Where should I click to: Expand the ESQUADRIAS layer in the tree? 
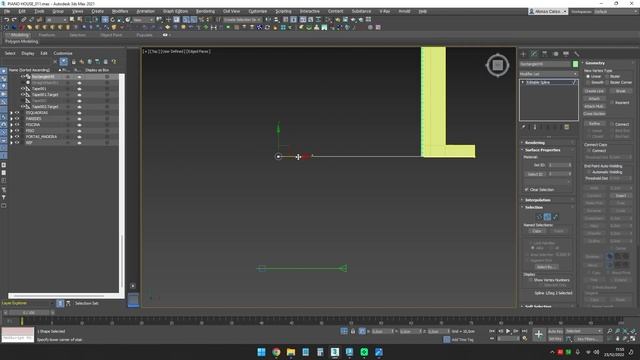[11, 113]
